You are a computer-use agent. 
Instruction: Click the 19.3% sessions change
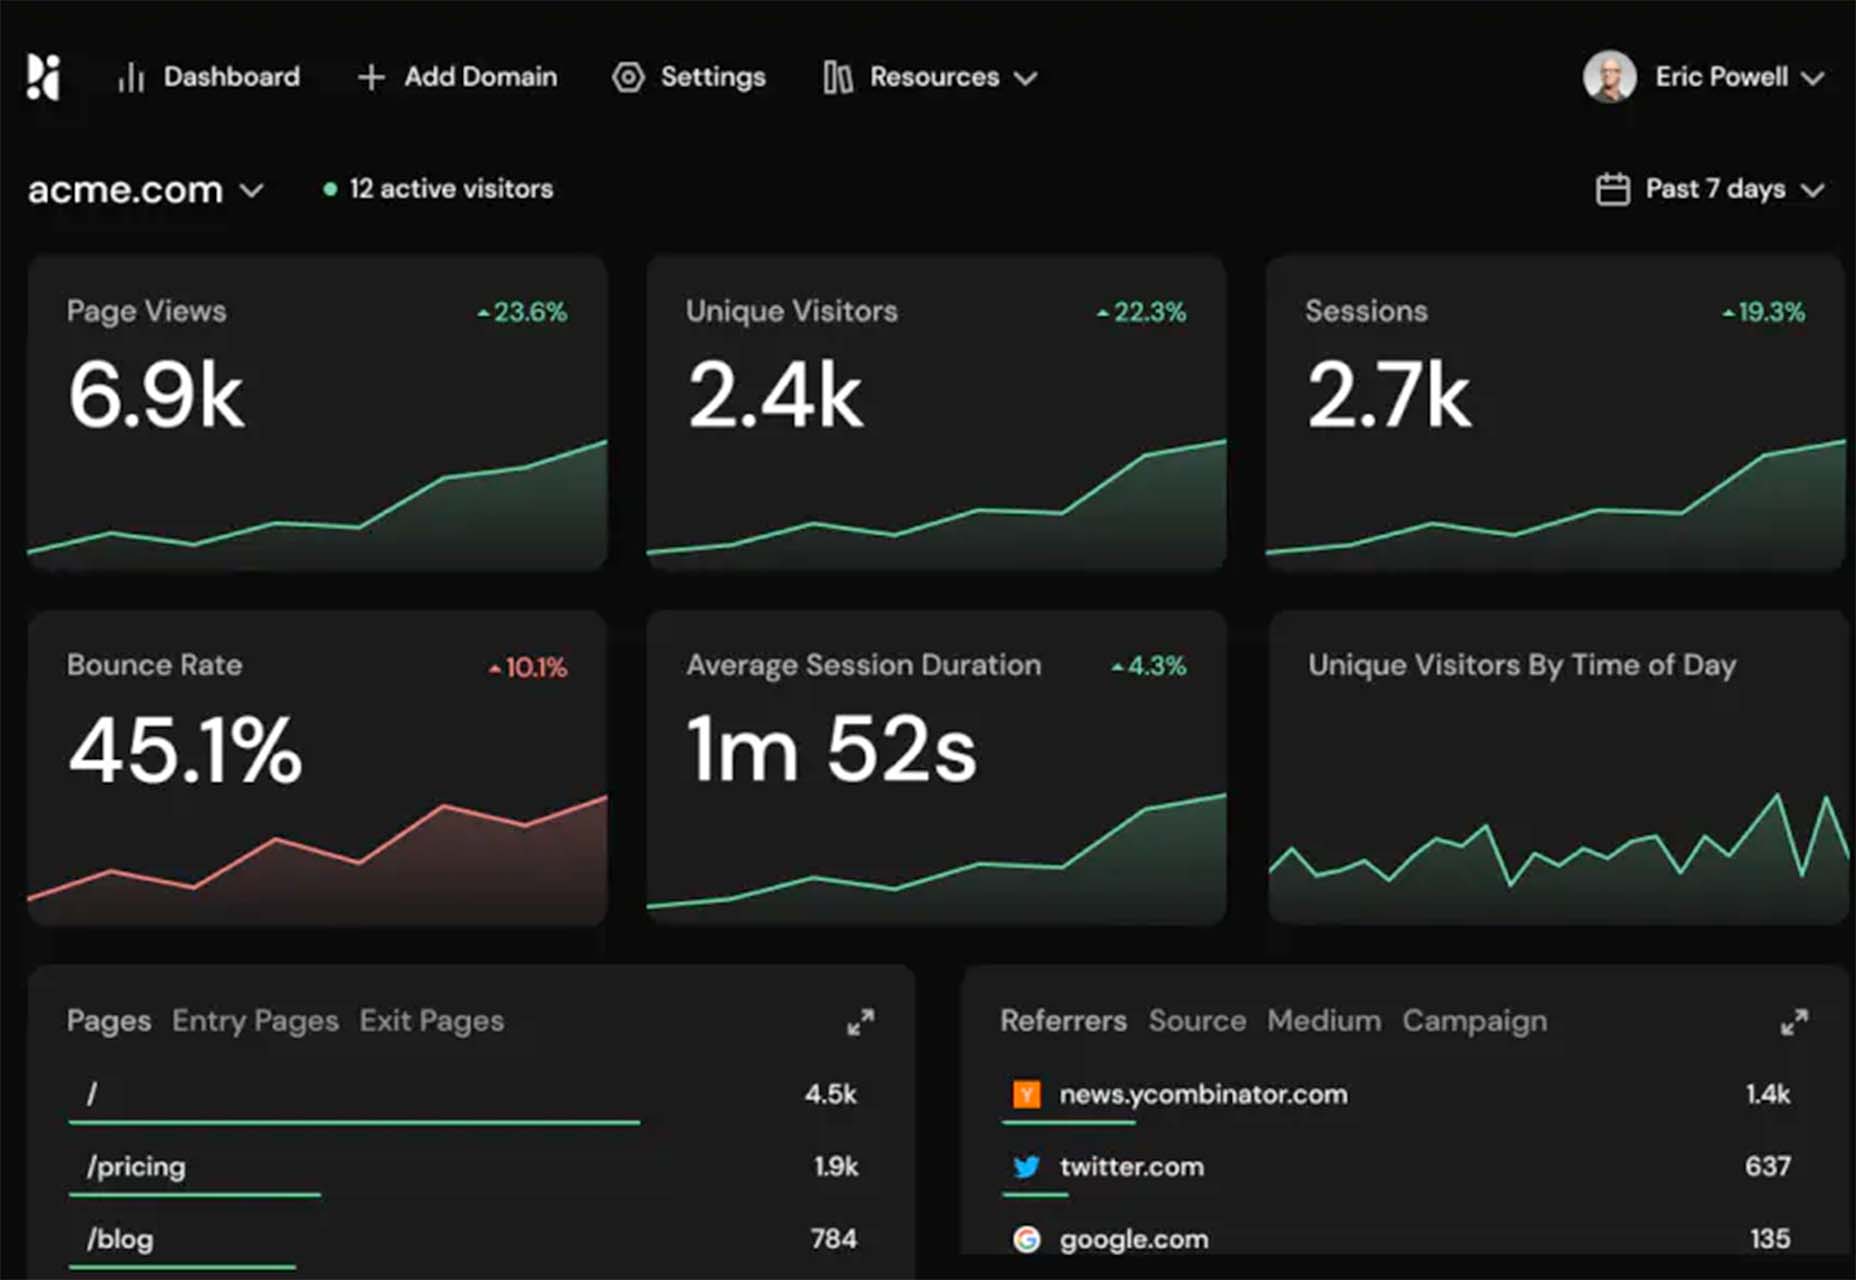(x=1763, y=312)
